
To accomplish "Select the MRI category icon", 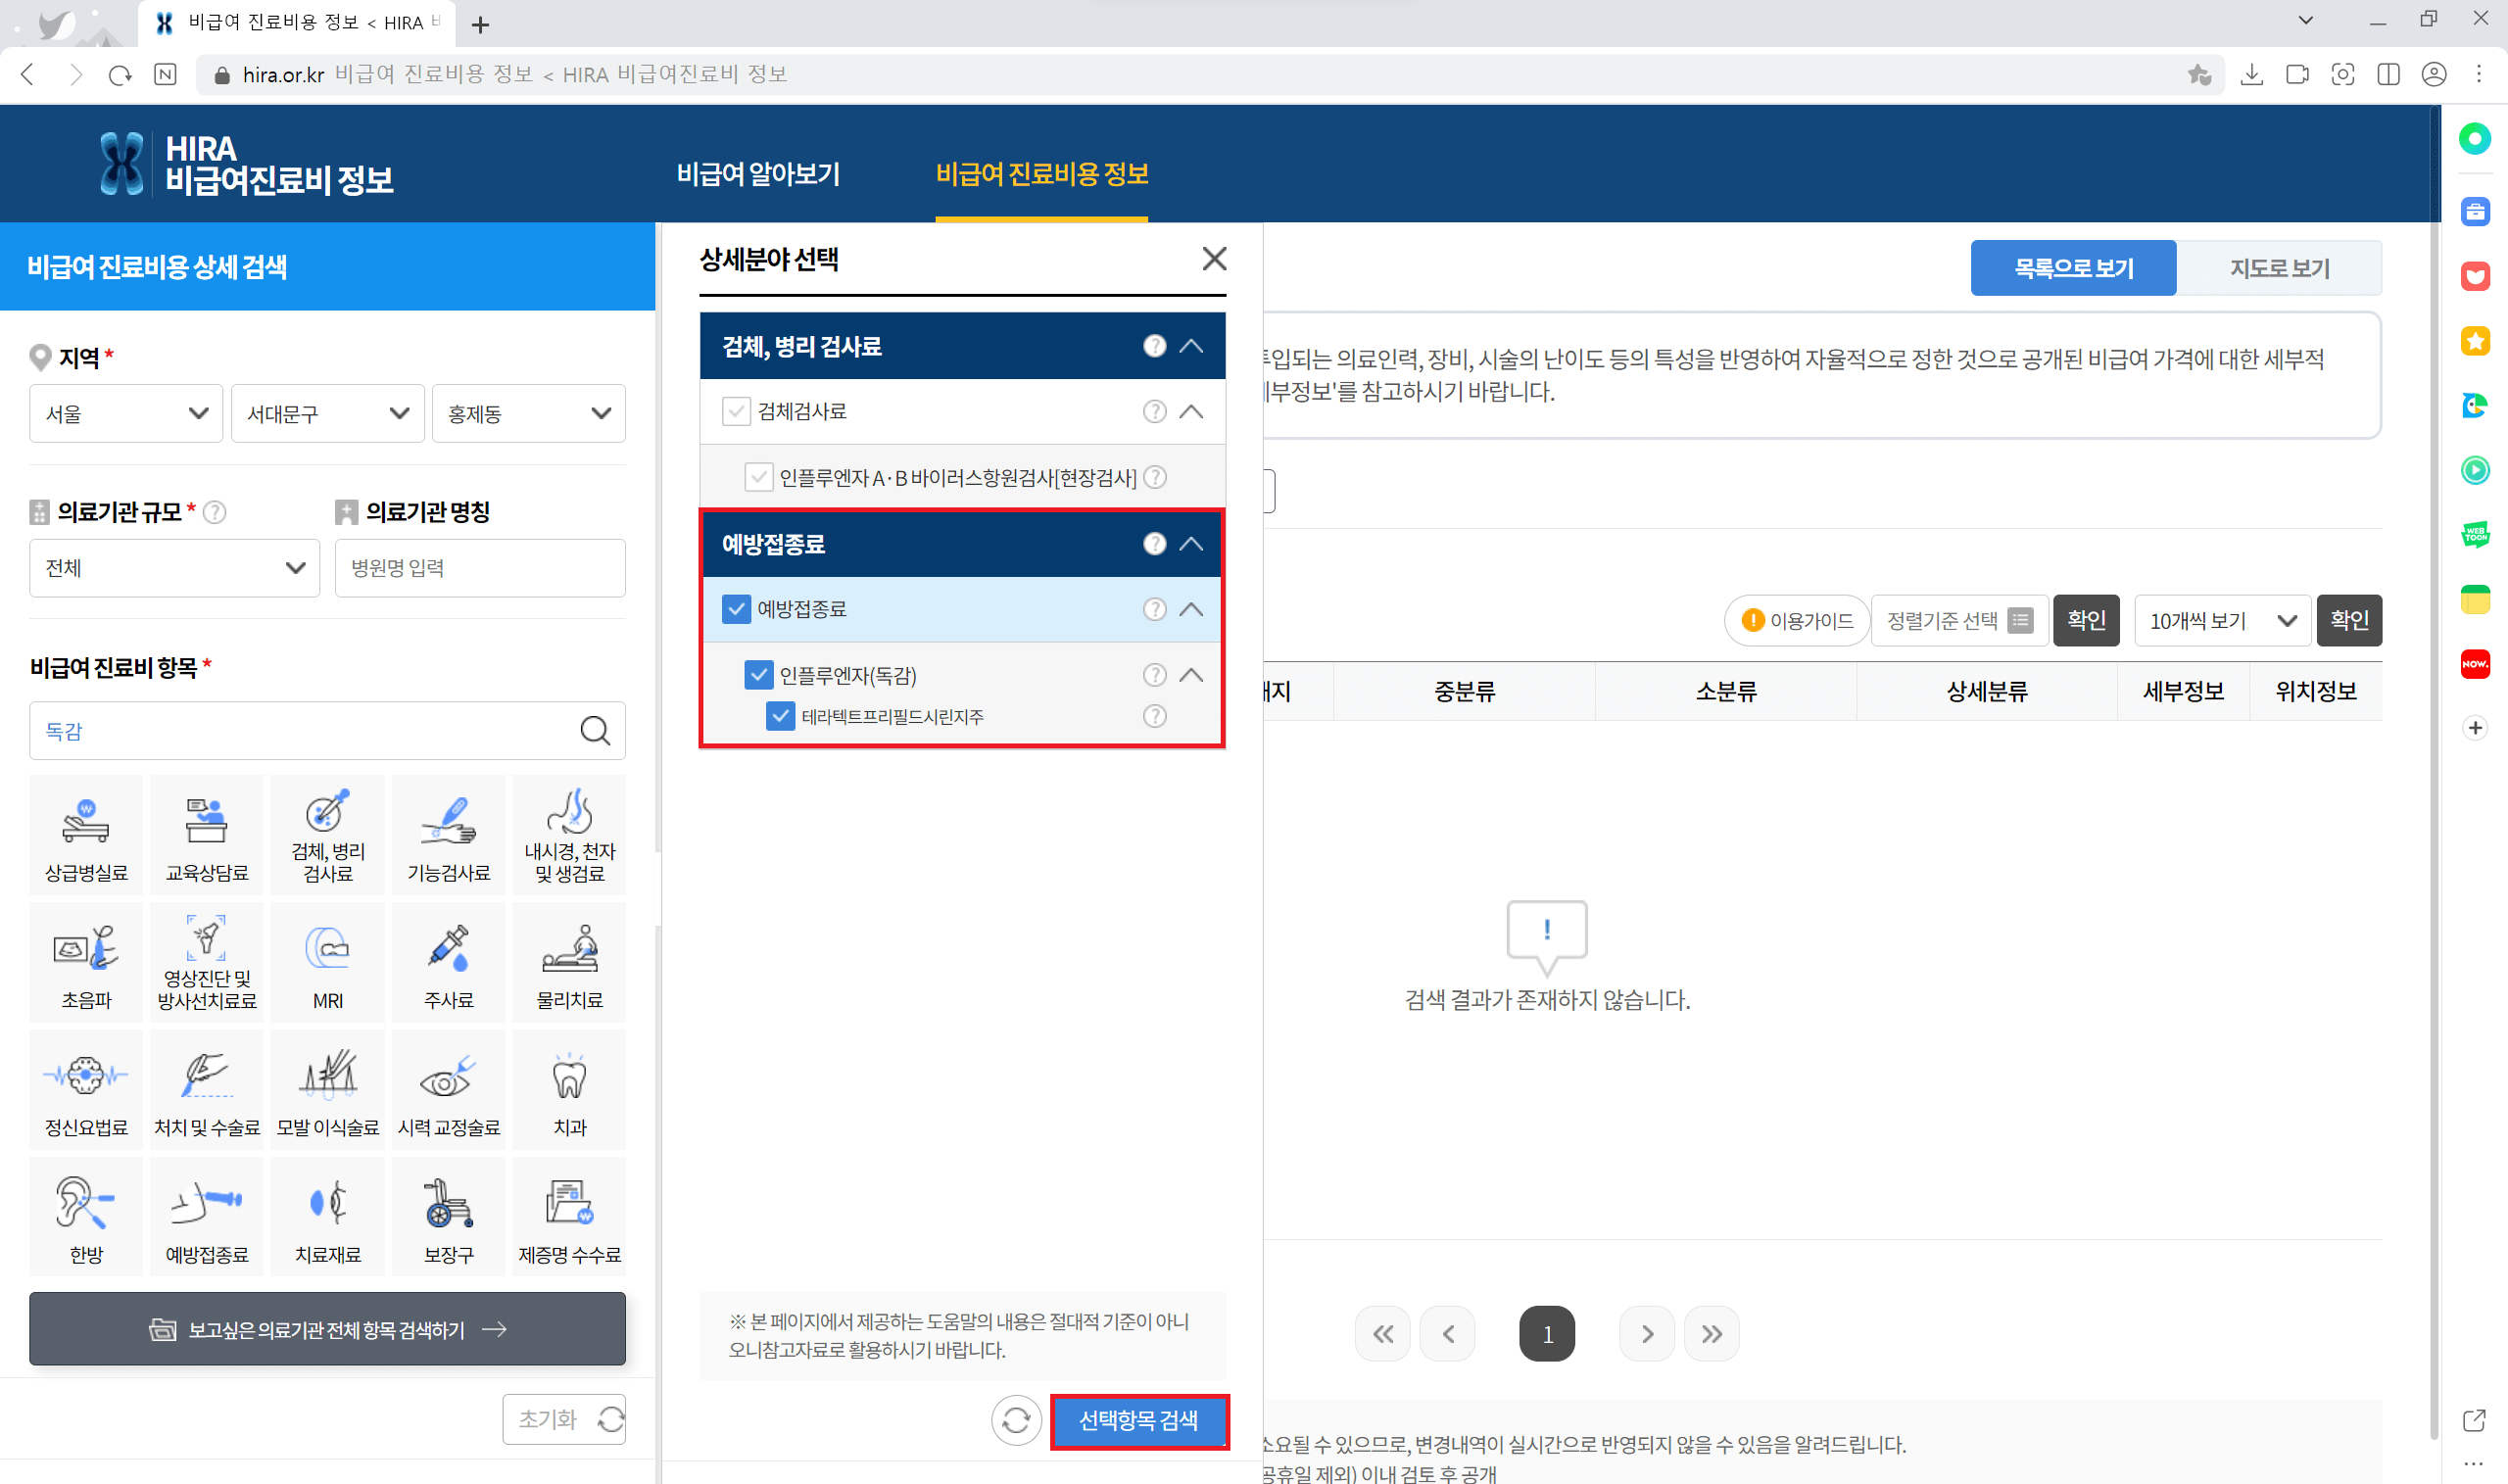I will pos(327,961).
